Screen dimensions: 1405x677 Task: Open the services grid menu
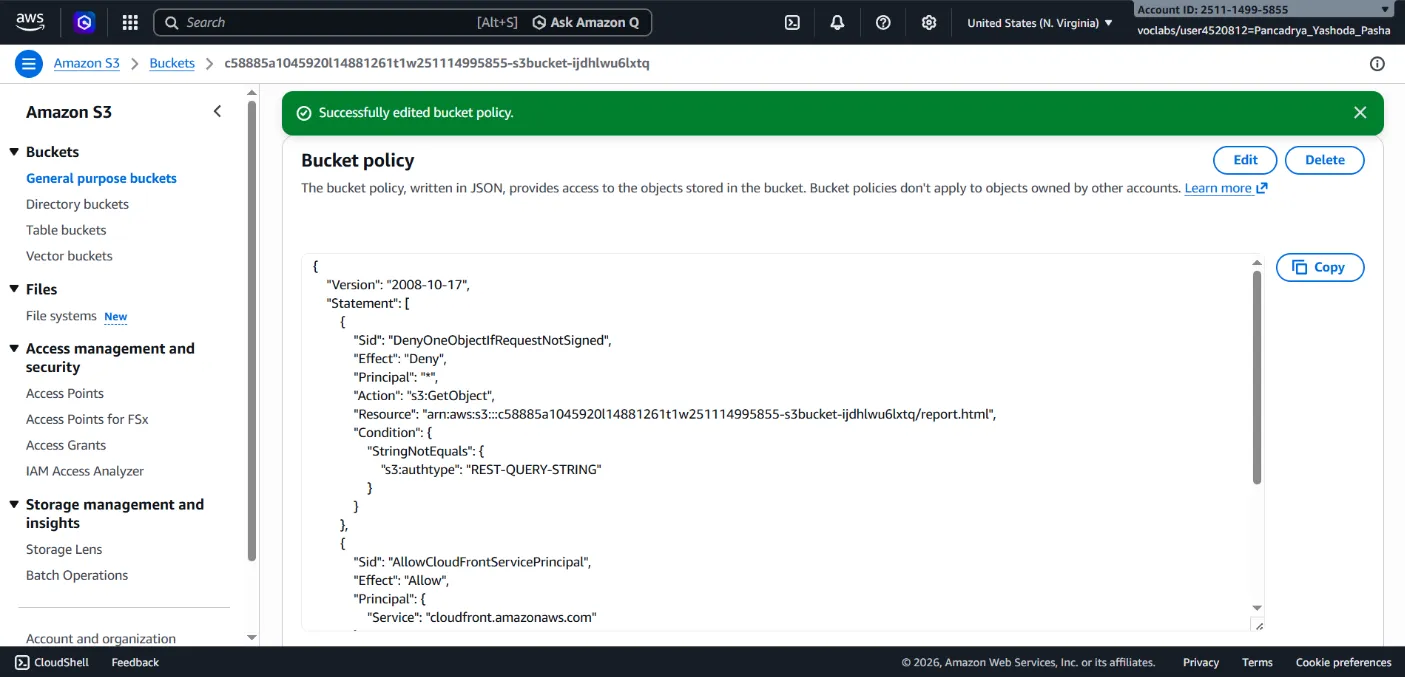(x=130, y=22)
